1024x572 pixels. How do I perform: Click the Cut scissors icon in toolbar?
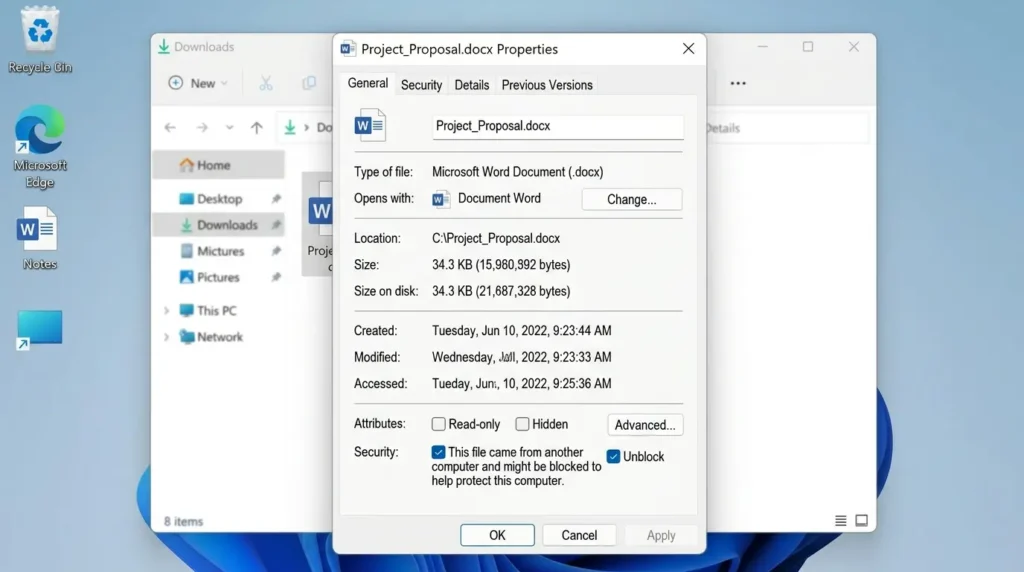click(266, 83)
